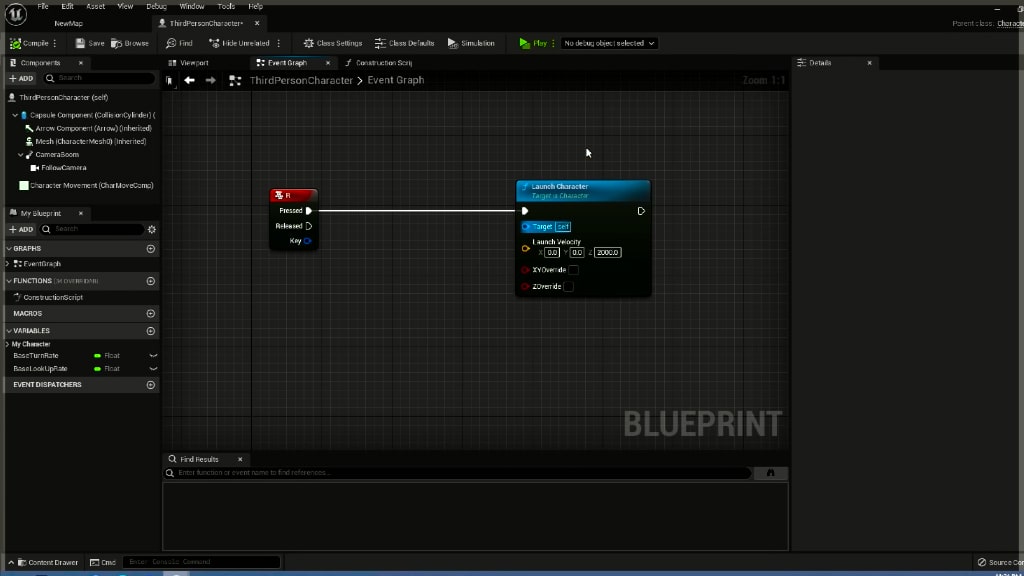Image resolution: width=1024 pixels, height=576 pixels.
Task: Select the BaseTurnRate variable
Action: (36, 356)
